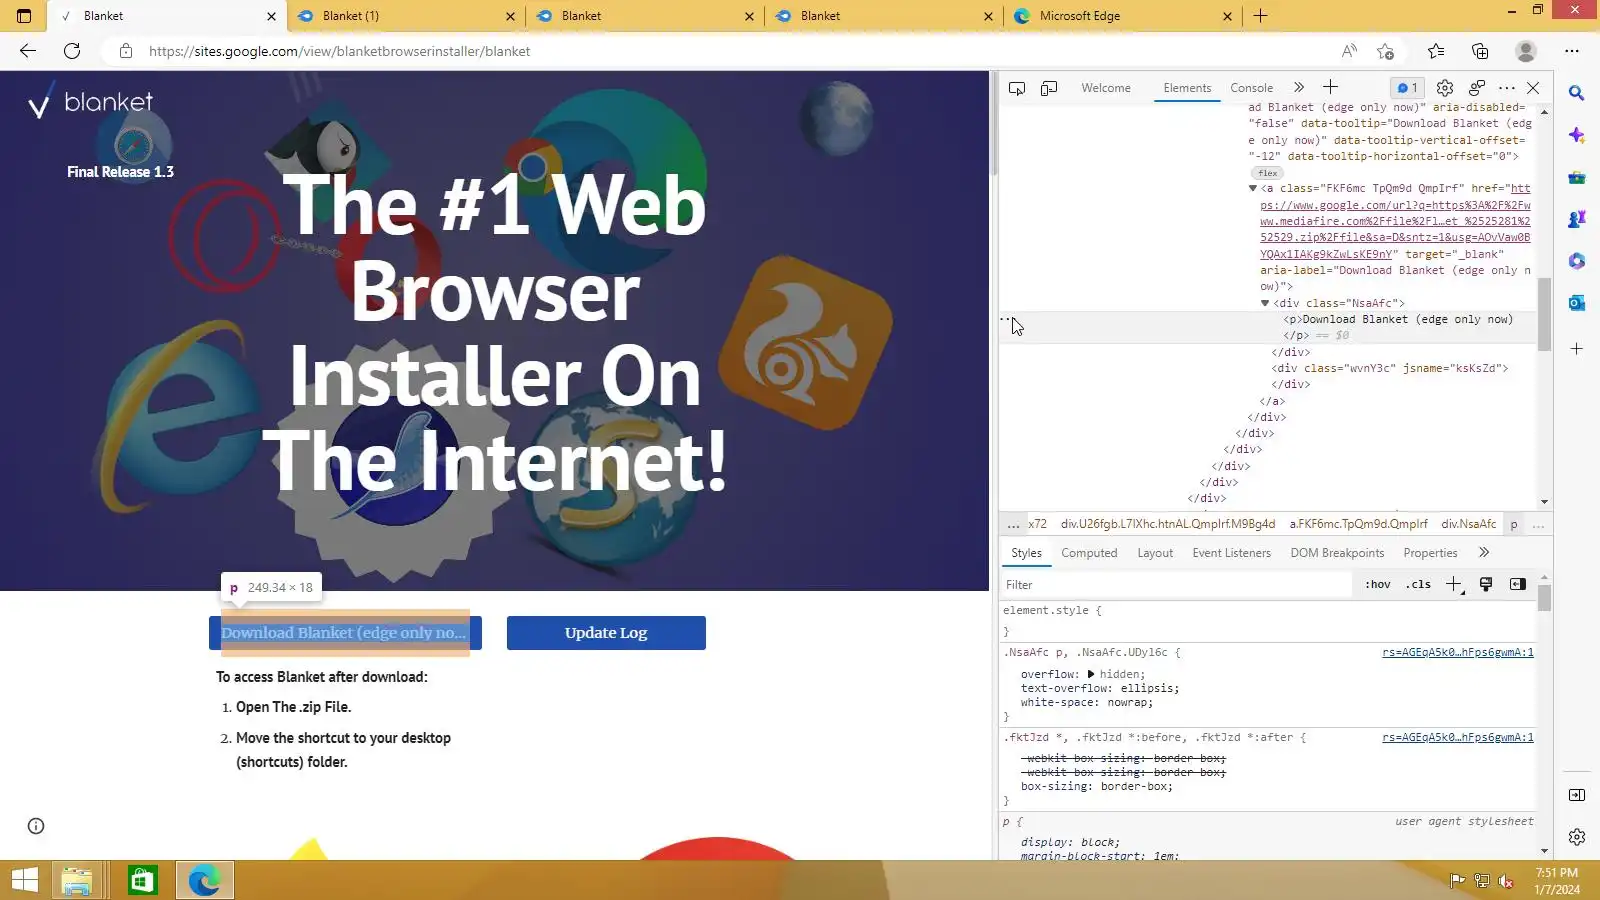Open the Properties pane tab
This screenshot has height=900, width=1600.
[1430, 553]
